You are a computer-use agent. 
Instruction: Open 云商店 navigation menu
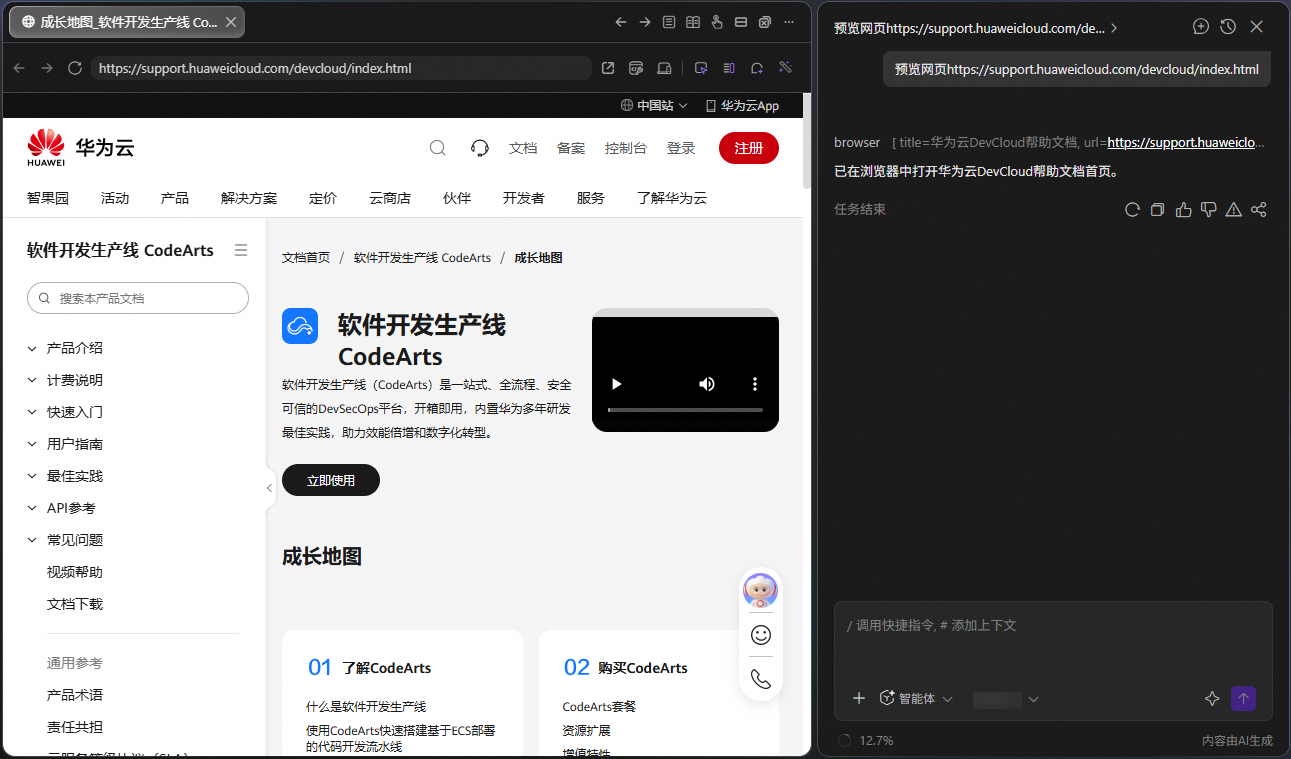[390, 198]
